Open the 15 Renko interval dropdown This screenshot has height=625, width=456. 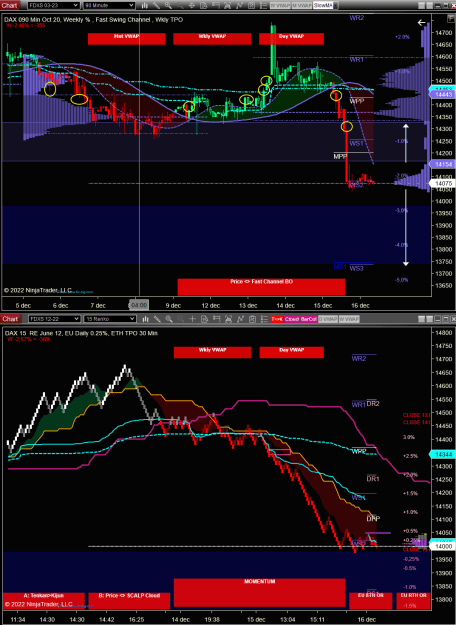110,319
